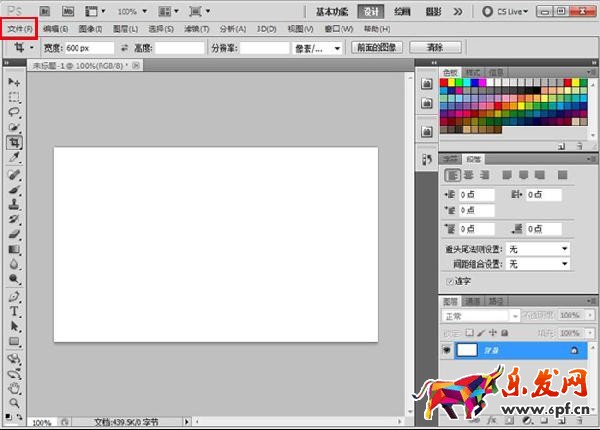The width and height of the screenshot is (600, 430).
Task: Select the Lasso tool
Action: (14, 112)
